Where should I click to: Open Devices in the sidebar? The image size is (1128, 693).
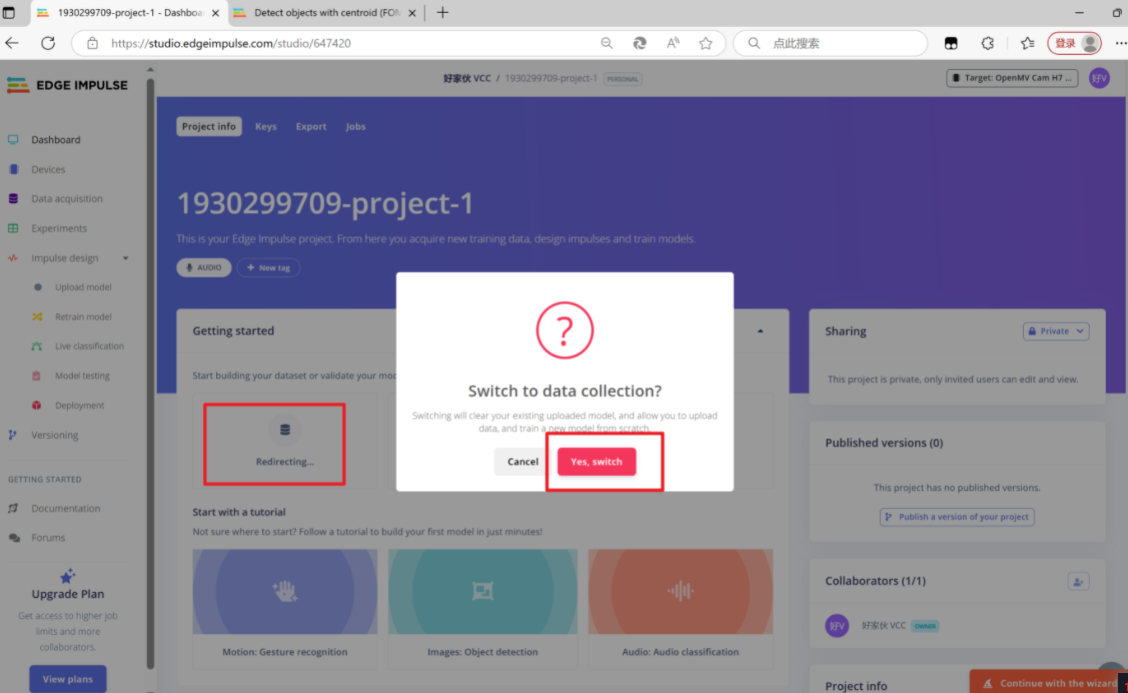tap(48, 169)
